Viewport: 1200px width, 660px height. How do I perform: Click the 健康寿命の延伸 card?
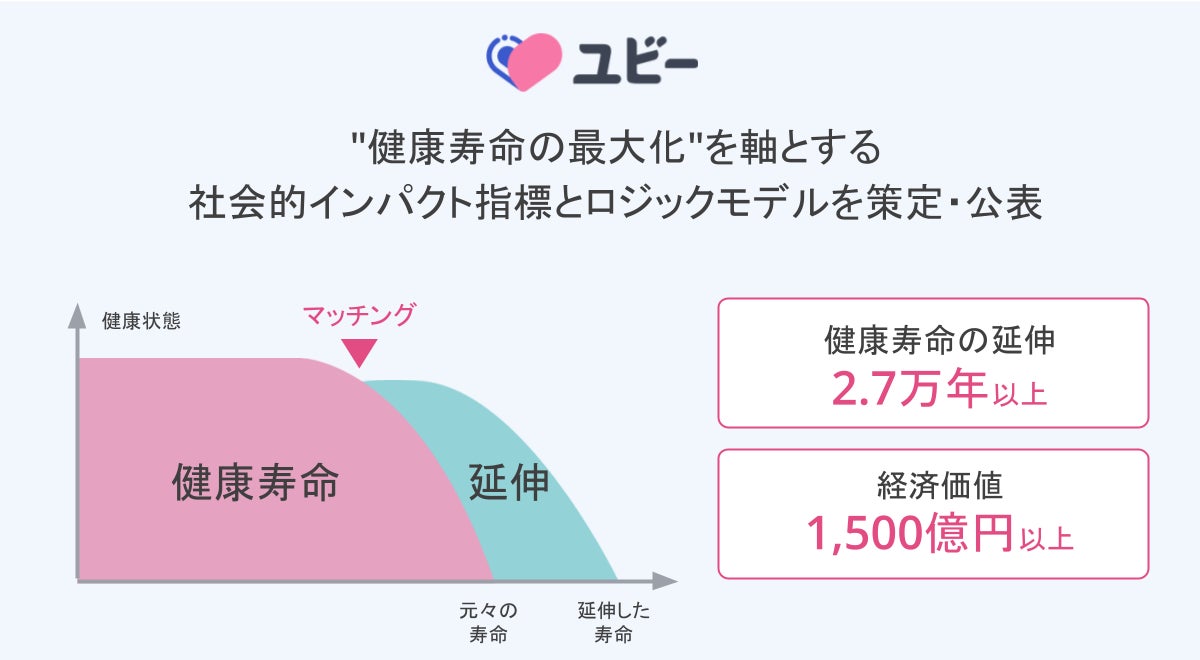point(933,362)
